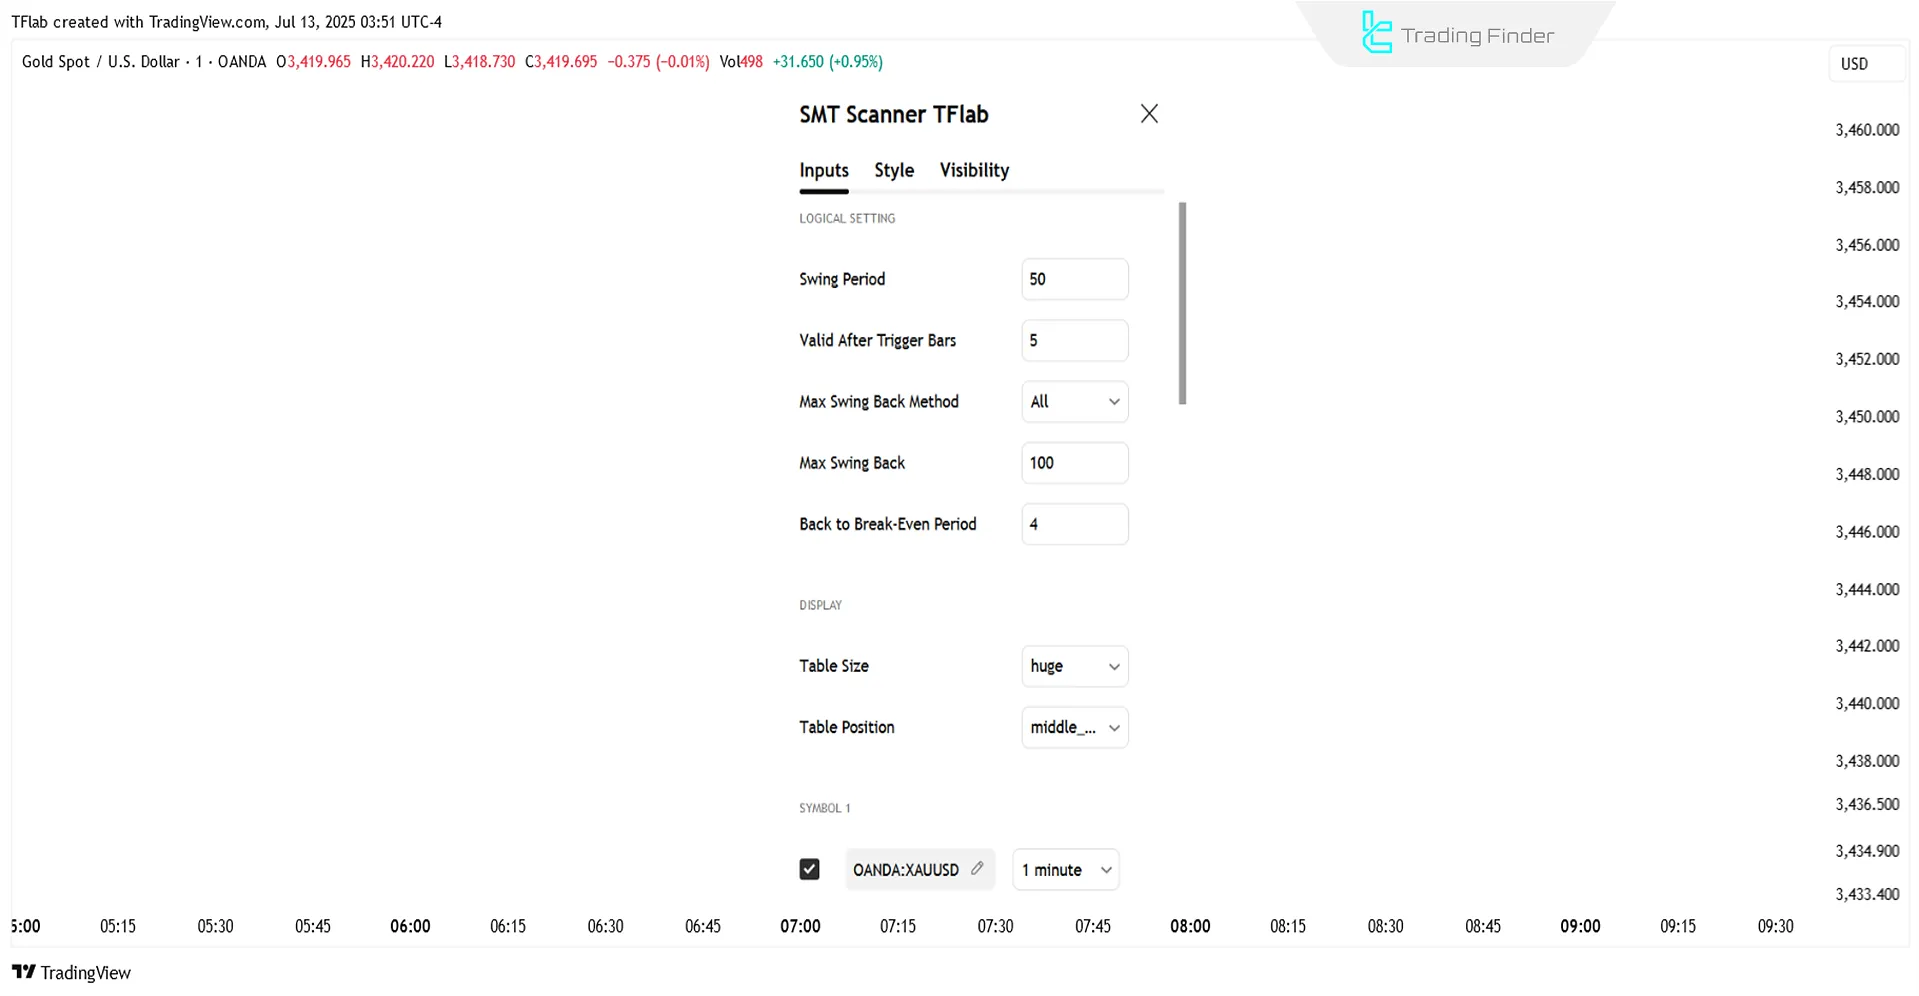Click the Valid After Trigger Bars field
The image size is (1919, 996).
click(1074, 340)
